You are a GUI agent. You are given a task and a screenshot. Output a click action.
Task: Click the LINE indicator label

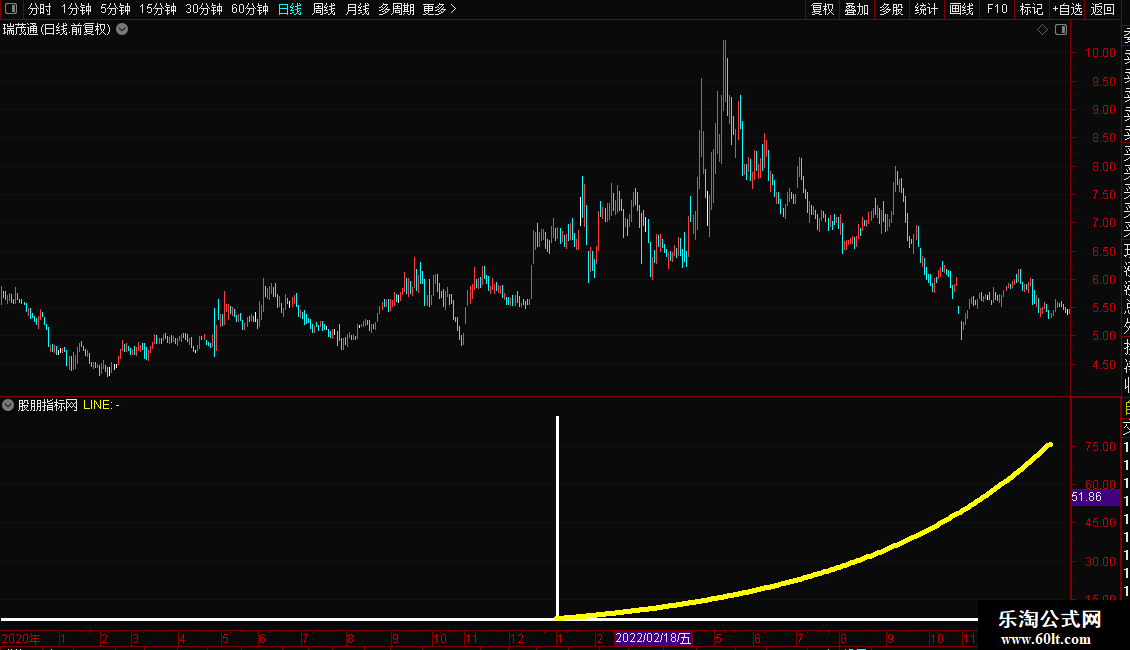click(101, 406)
